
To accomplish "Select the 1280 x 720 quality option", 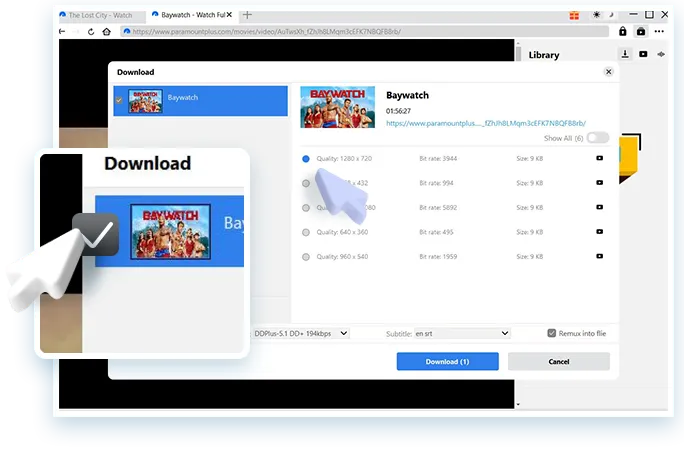I will click(306, 159).
